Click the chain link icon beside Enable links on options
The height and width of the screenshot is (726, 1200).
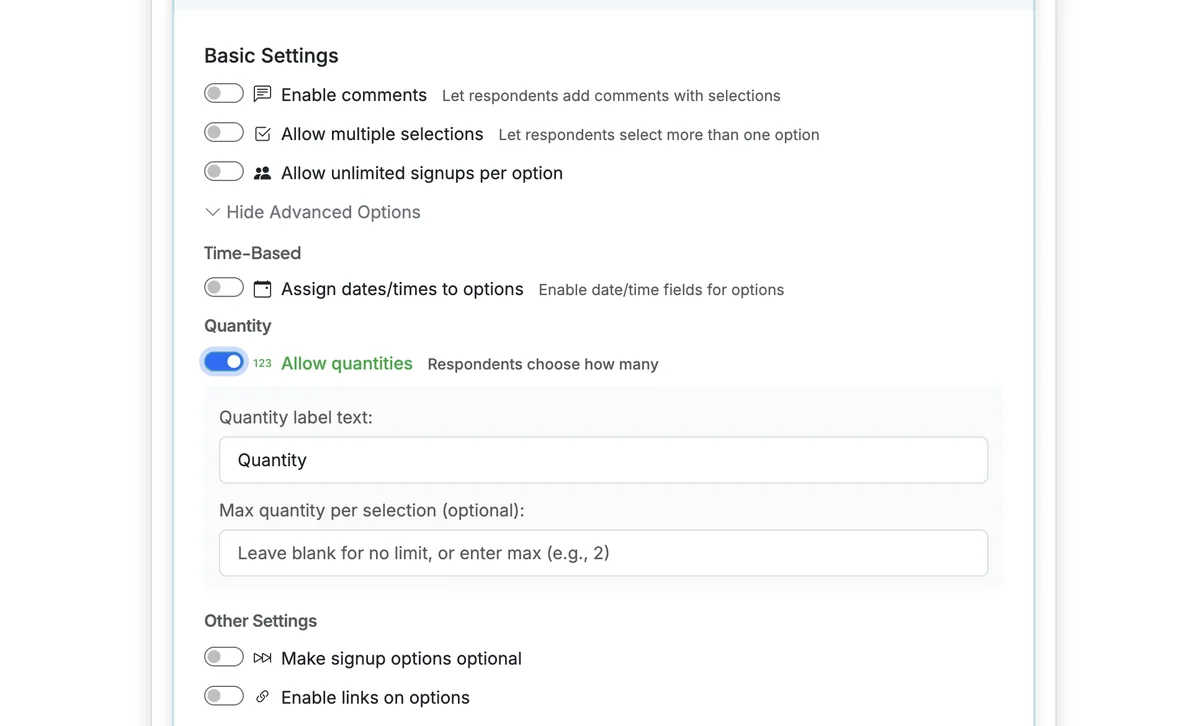(261, 696)
